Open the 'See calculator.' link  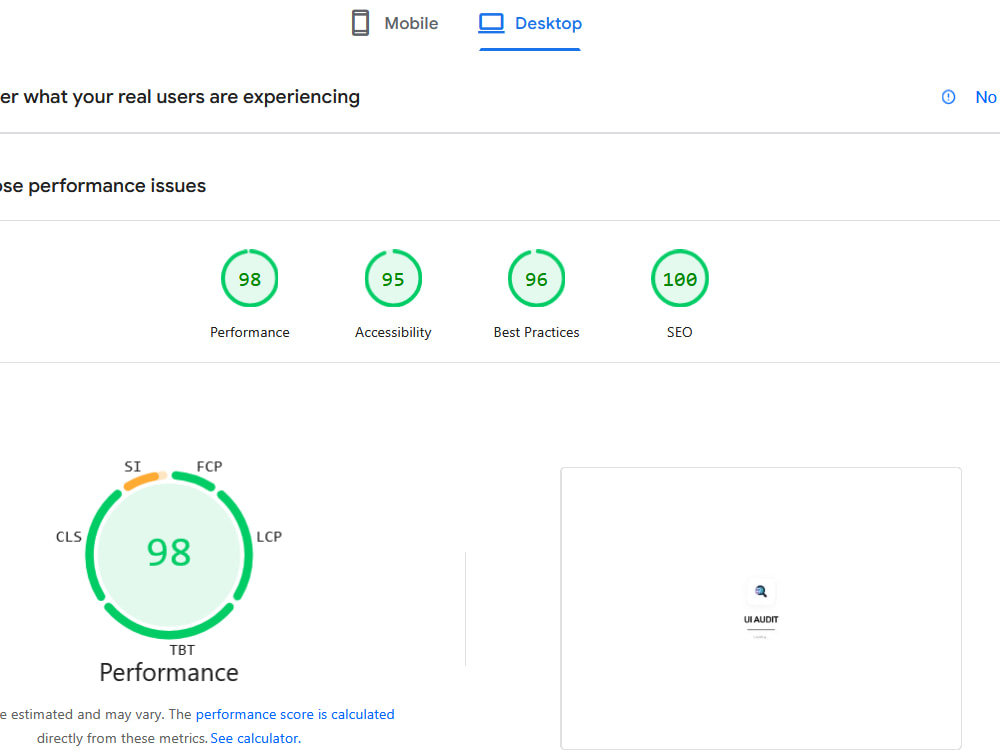[255, 738]
